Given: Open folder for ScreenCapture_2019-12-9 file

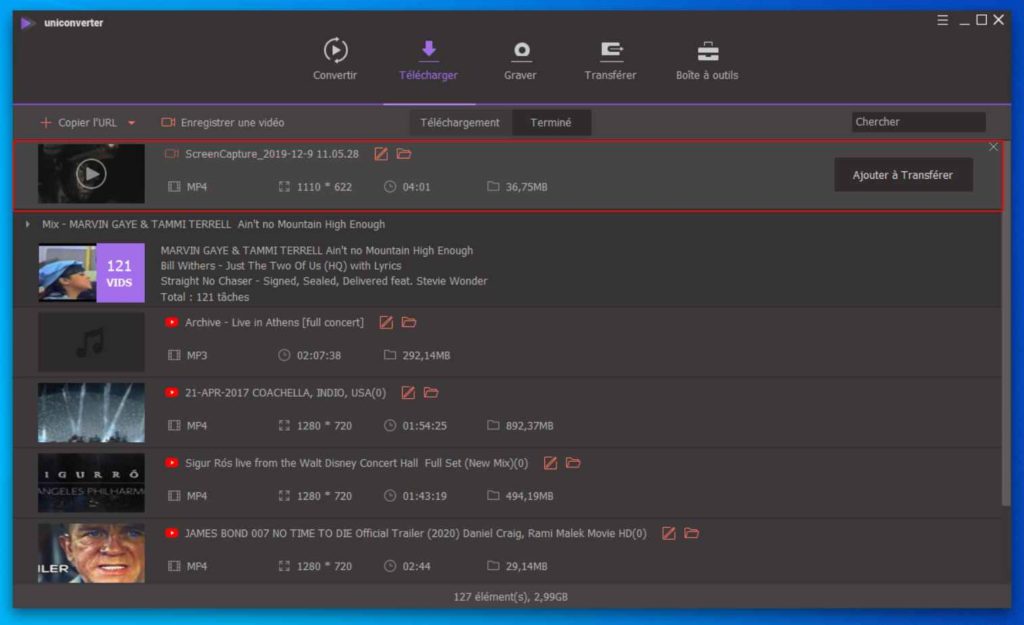Looking at the screenshot, I should (404, 154).
